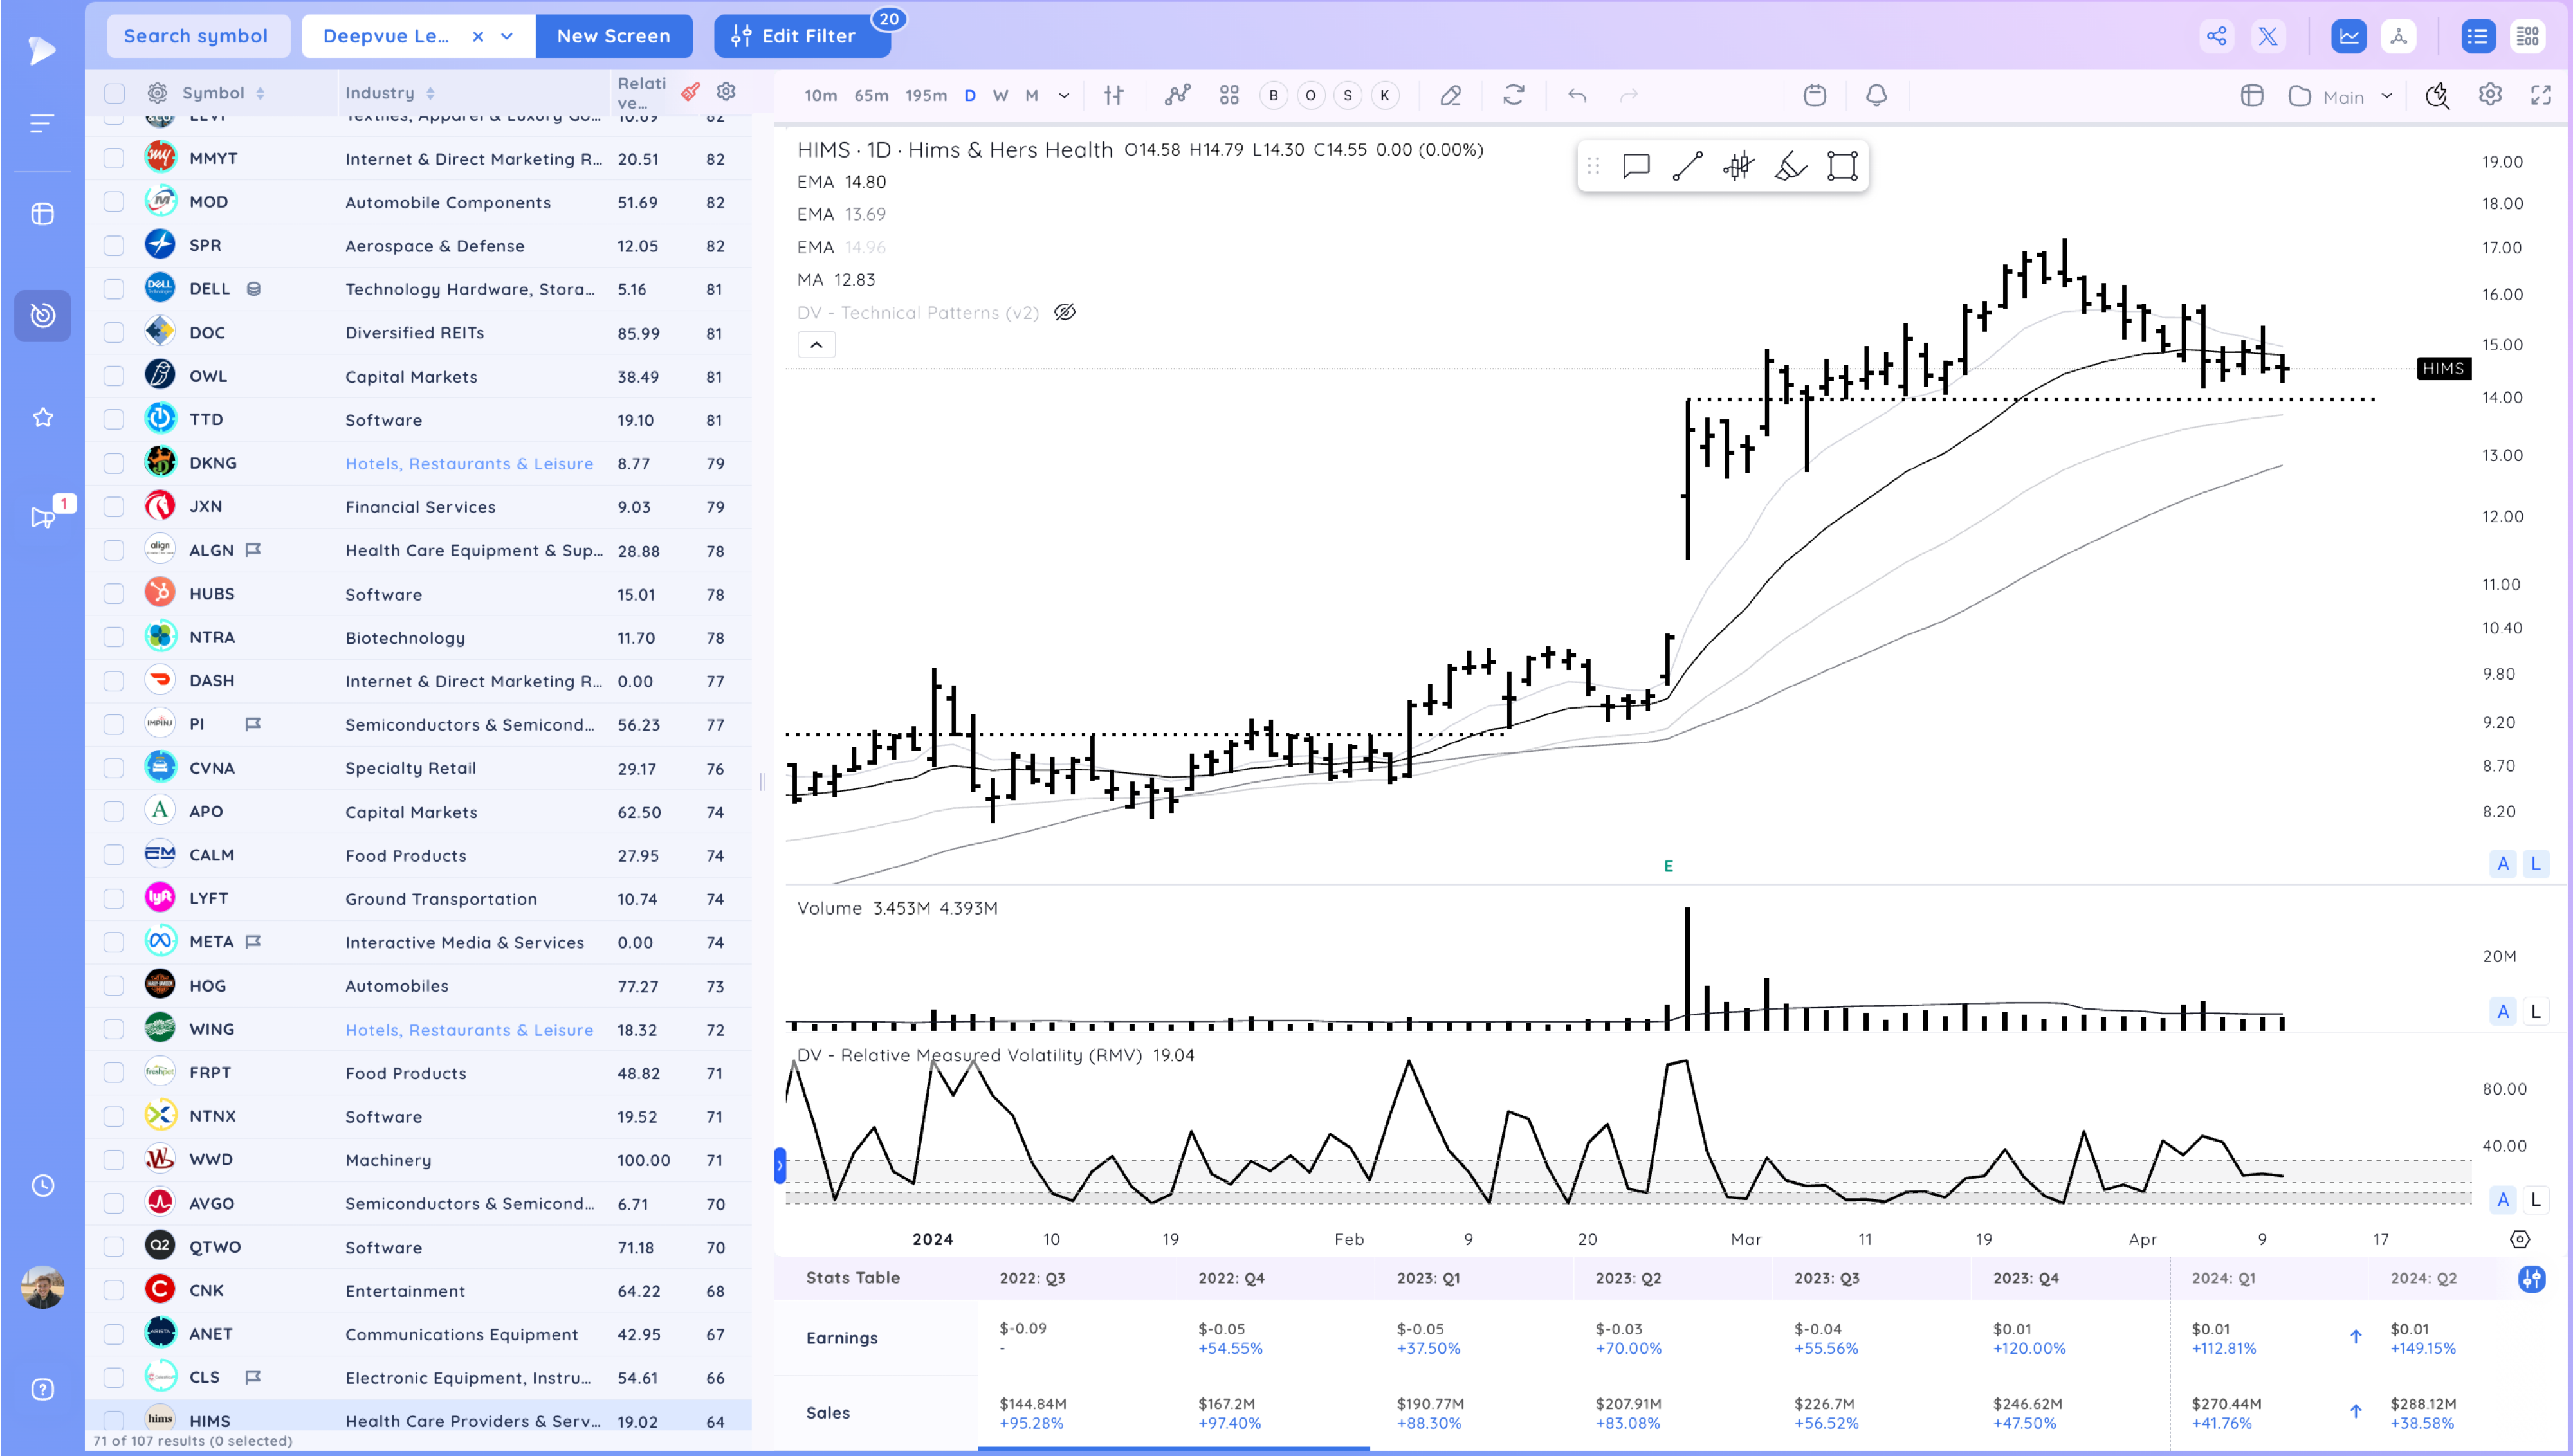Click the Sales 2024: Q1 up arrow
2573x1456 pixels.
[x=2356, y=1412]
